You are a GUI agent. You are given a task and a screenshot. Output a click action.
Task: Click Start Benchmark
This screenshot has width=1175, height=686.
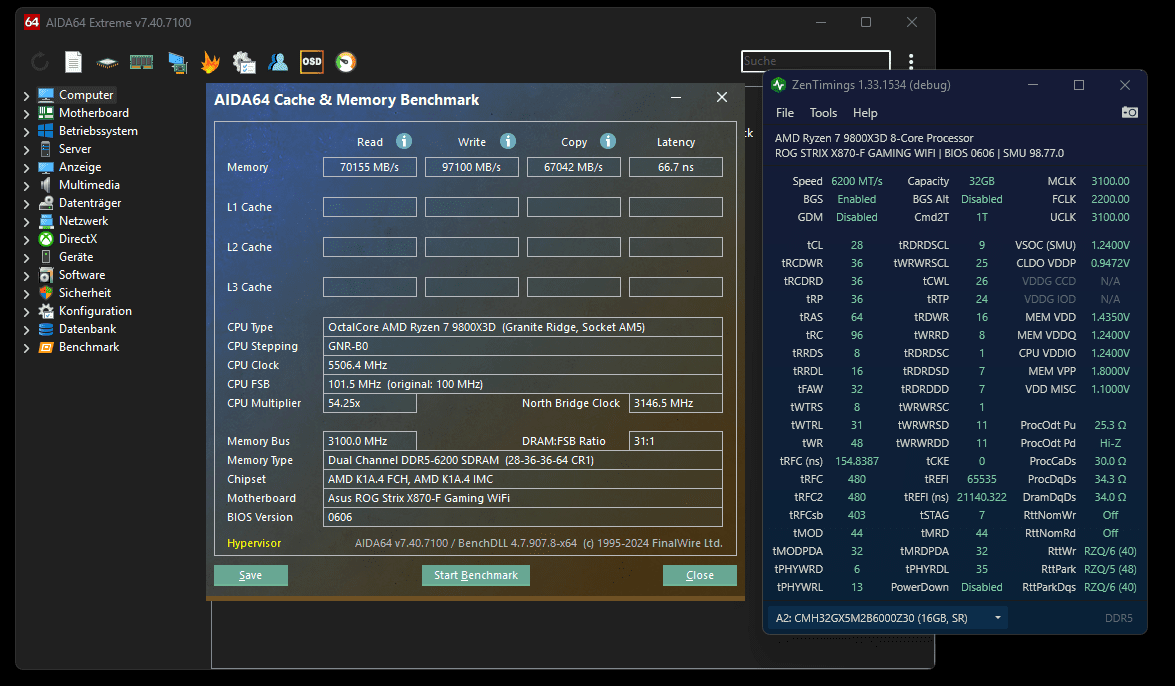click(476, 575)
